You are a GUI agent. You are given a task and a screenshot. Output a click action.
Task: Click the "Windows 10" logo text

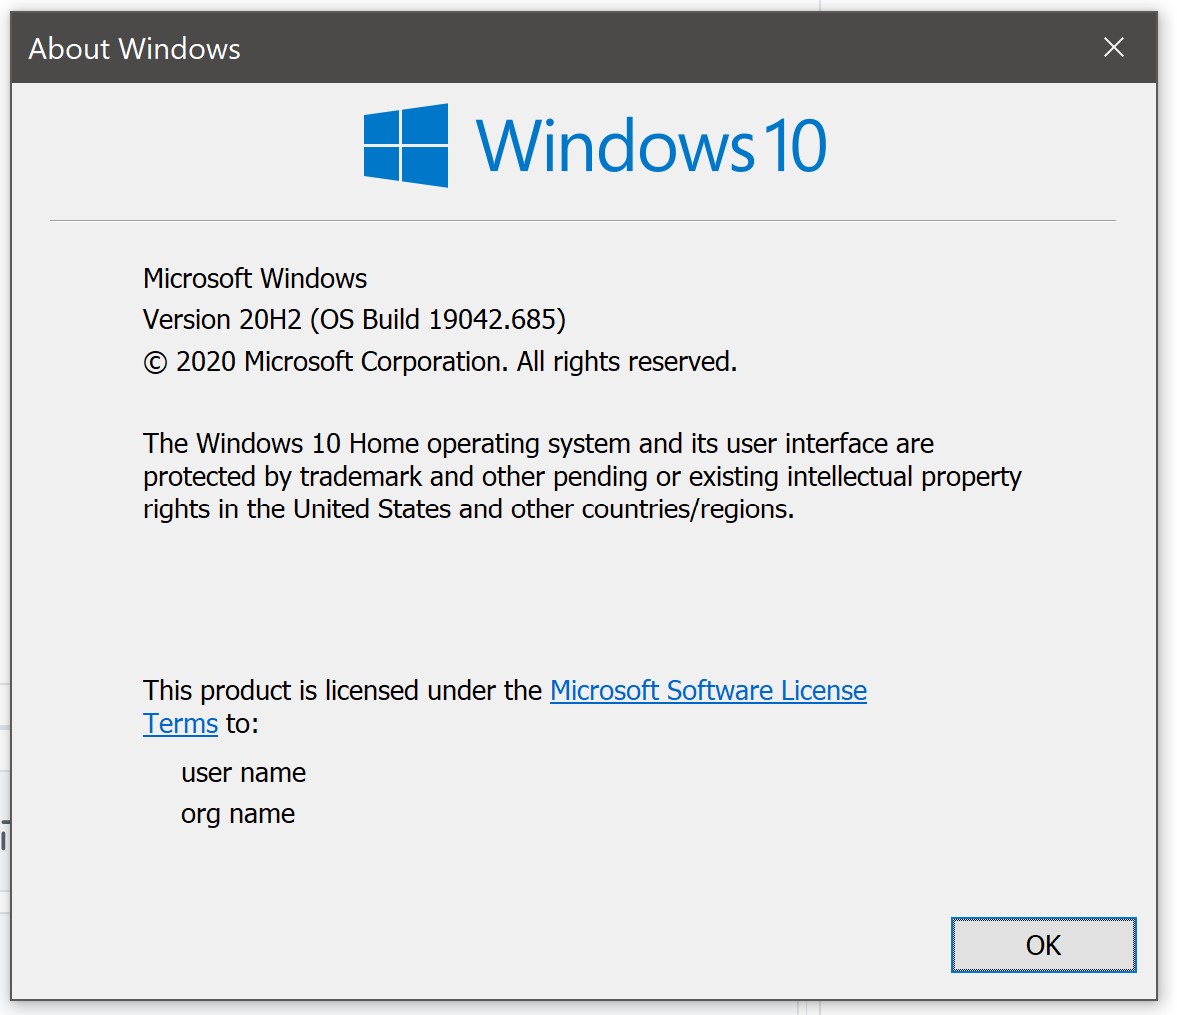pyautogui.click(x=652, y=146)
